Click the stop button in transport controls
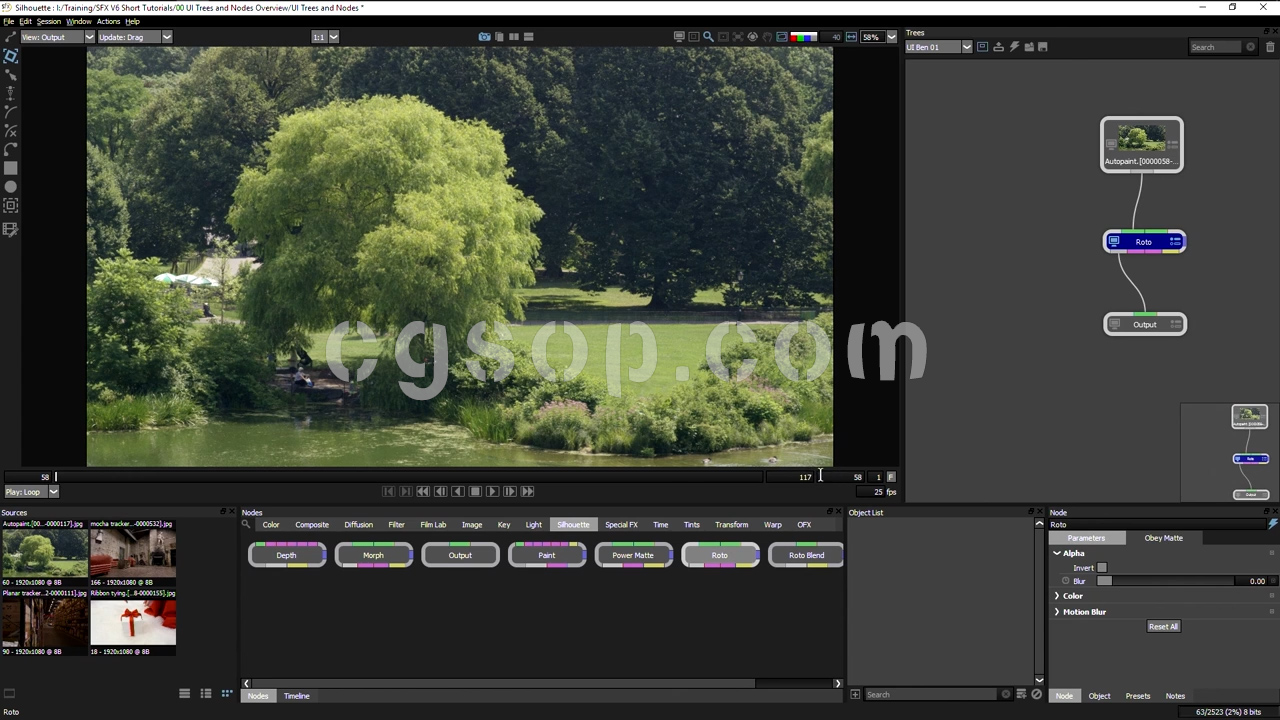 click(x=475, y=491)
